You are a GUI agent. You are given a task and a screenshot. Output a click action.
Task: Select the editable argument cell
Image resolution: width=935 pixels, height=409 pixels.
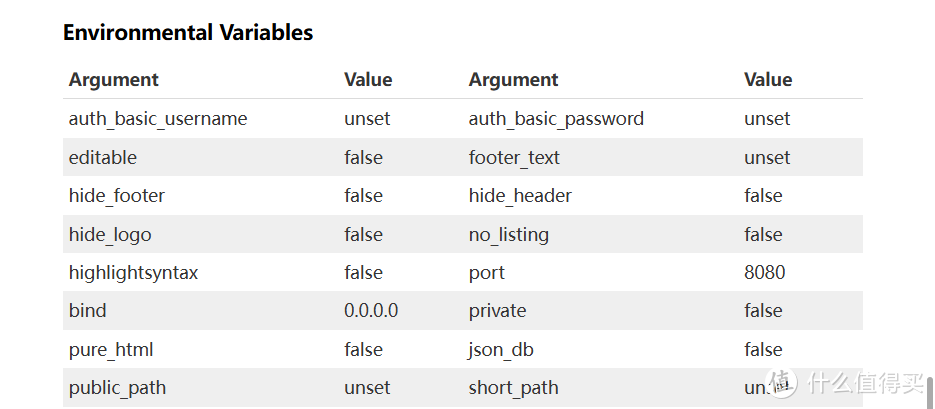click(x=103, y=157)
